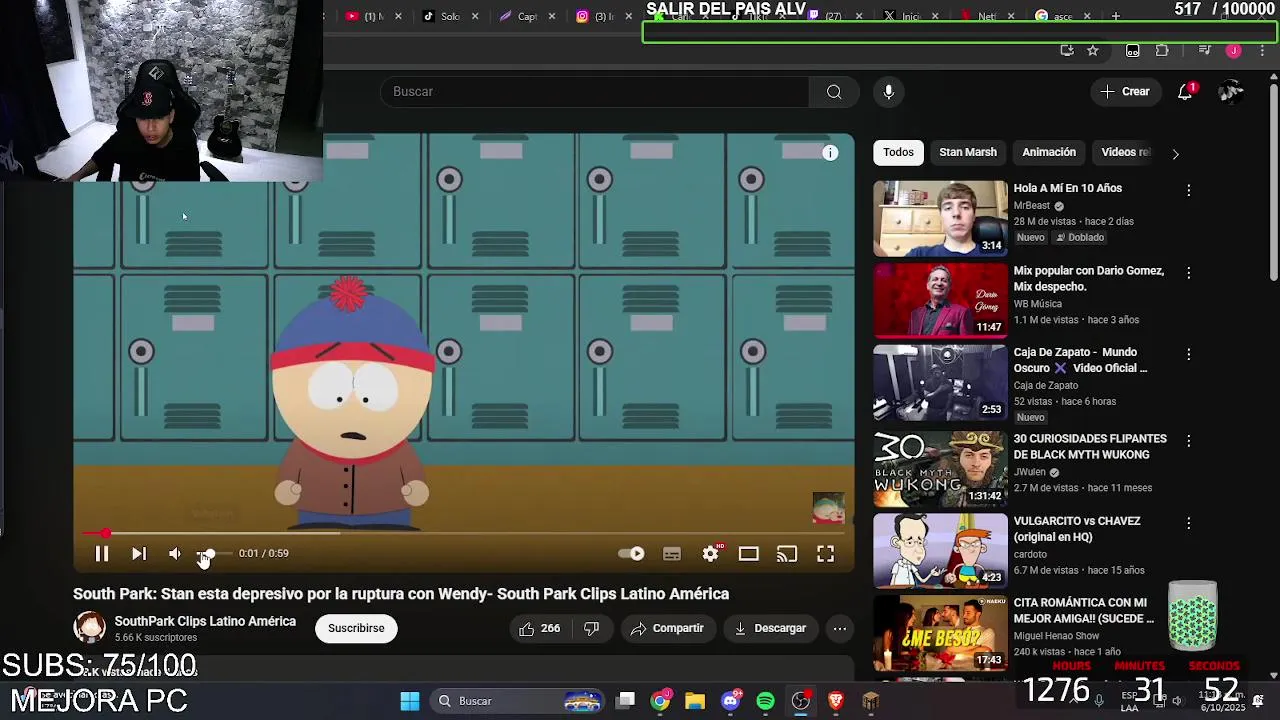Open Hola A Mí En 10 Años thumbnail
This screenshot has width=1280, height=720.
[940, 218]
